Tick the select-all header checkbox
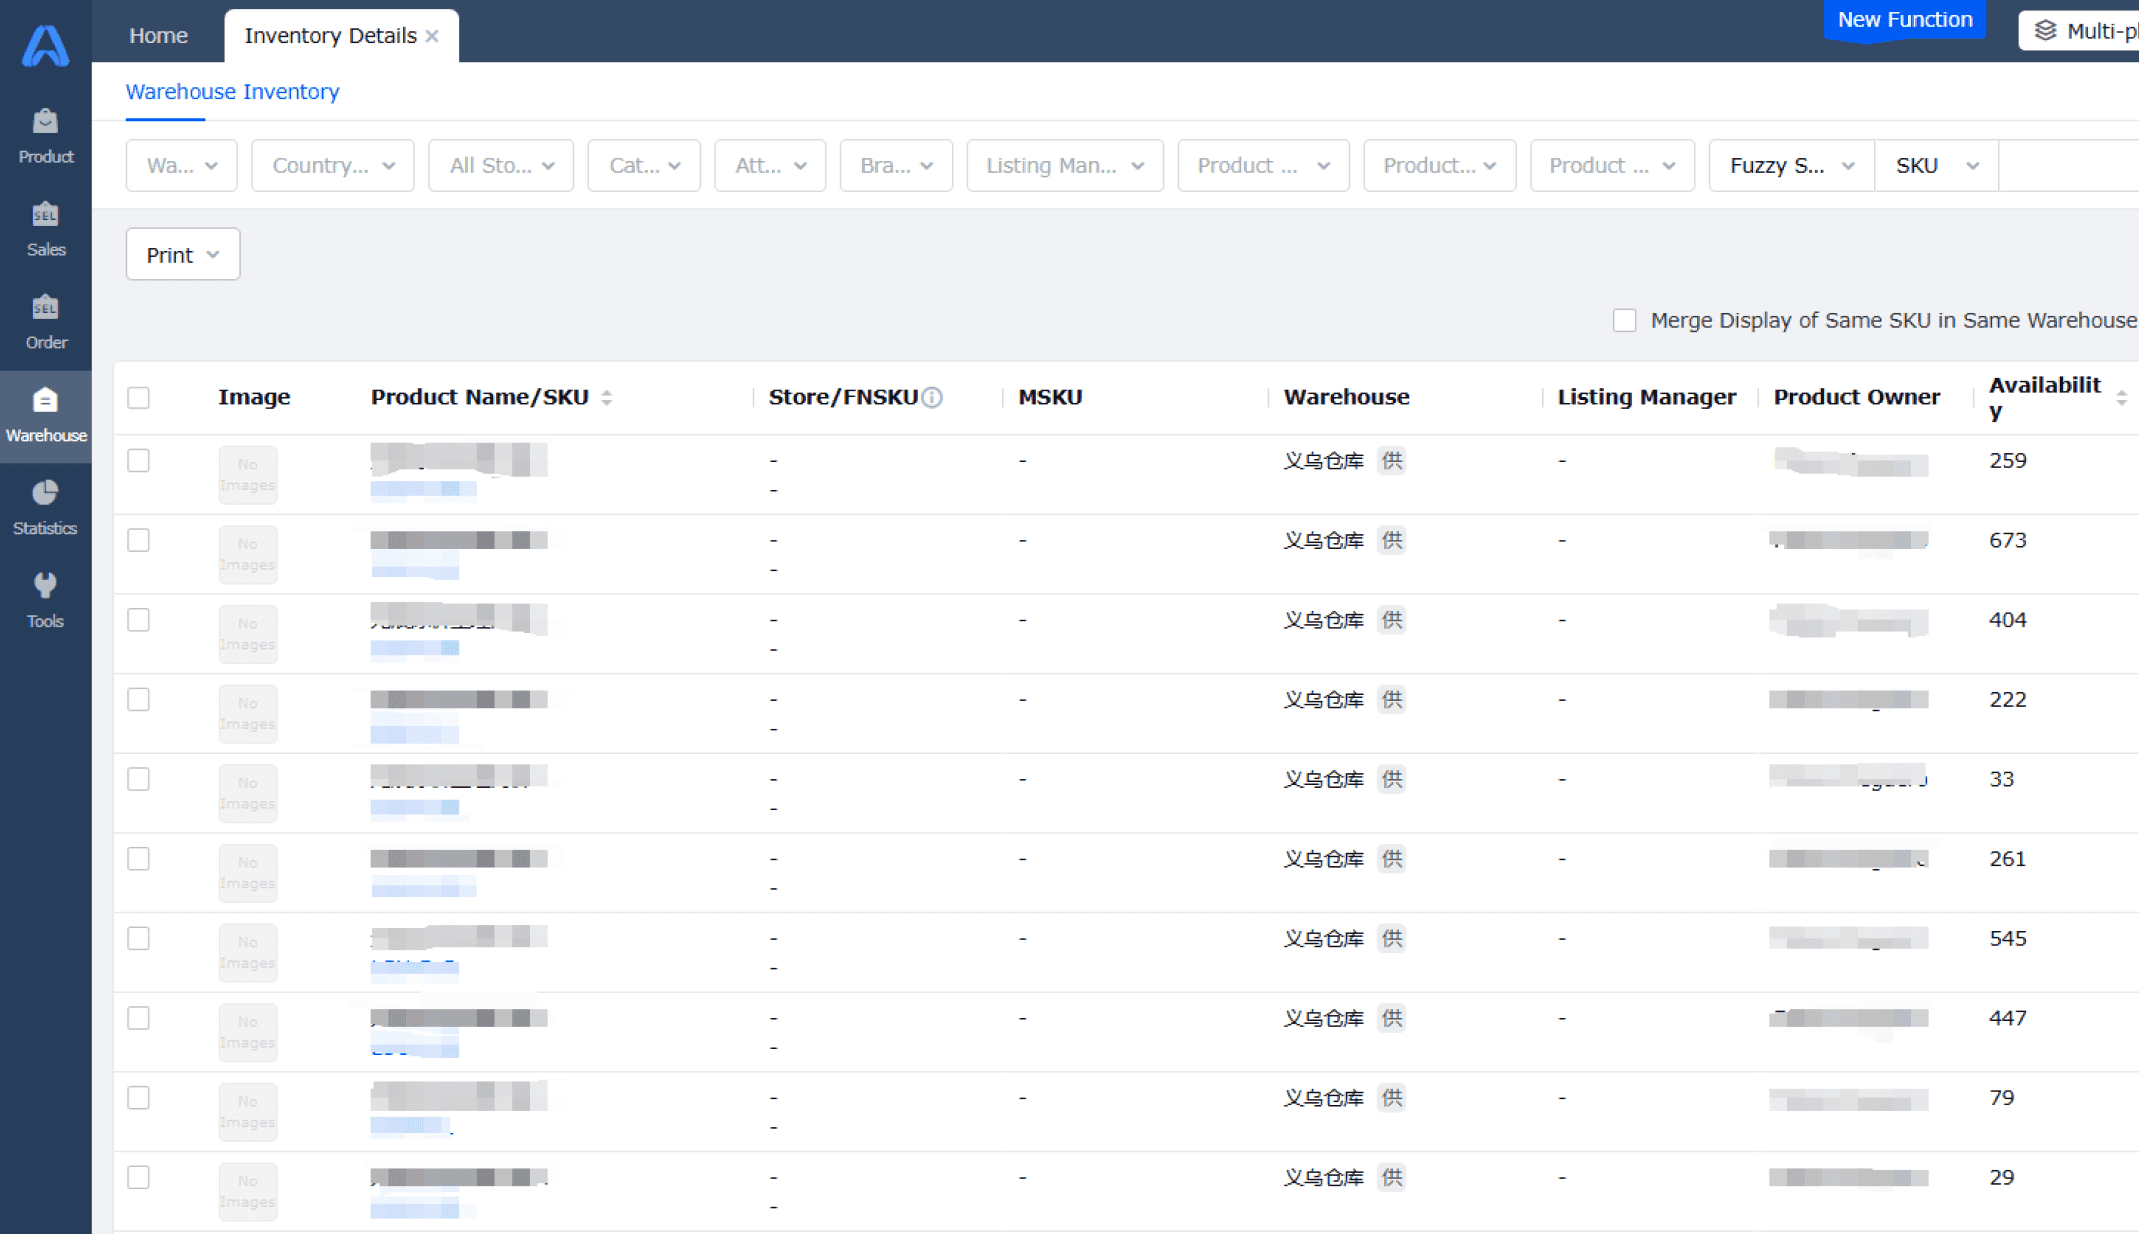The width and height of the screenshot is (2139, 1234). (139, 397)
